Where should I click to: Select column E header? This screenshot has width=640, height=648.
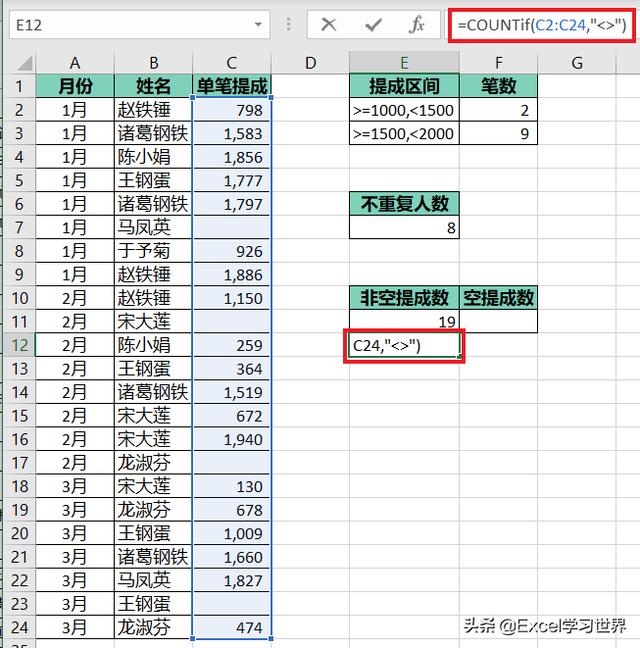pyautogui.click(x=404, y=63)
